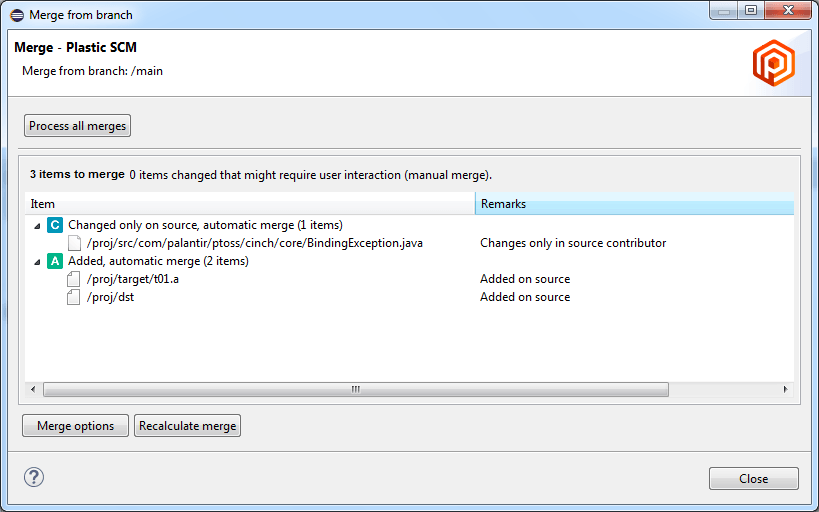Sort by the Item column header
Screen dimensions: 819x512
pos(250,204)
